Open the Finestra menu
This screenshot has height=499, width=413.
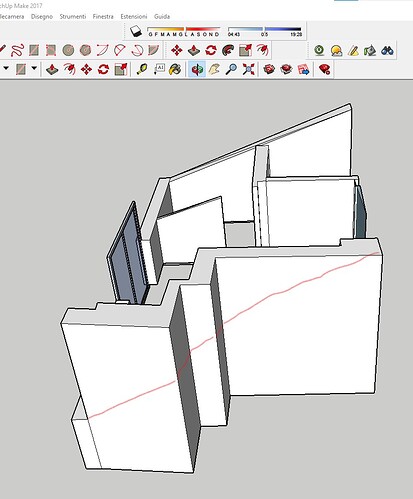(103, 16)
